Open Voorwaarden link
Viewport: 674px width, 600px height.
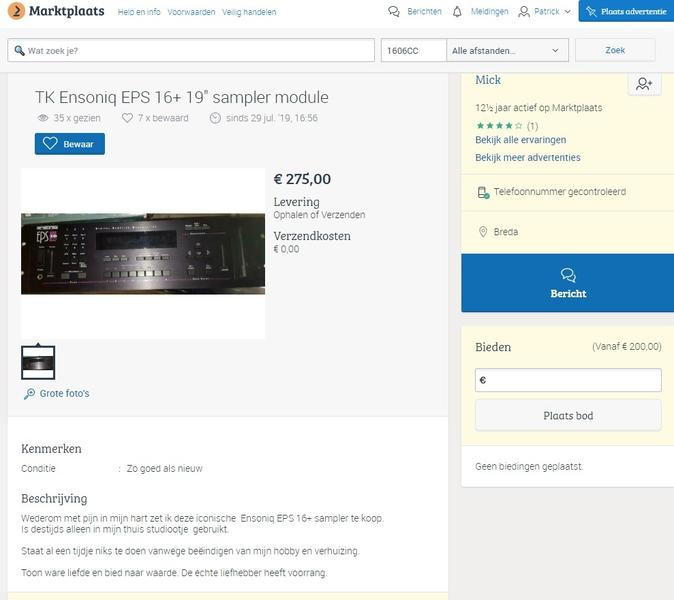click(191, 12)
